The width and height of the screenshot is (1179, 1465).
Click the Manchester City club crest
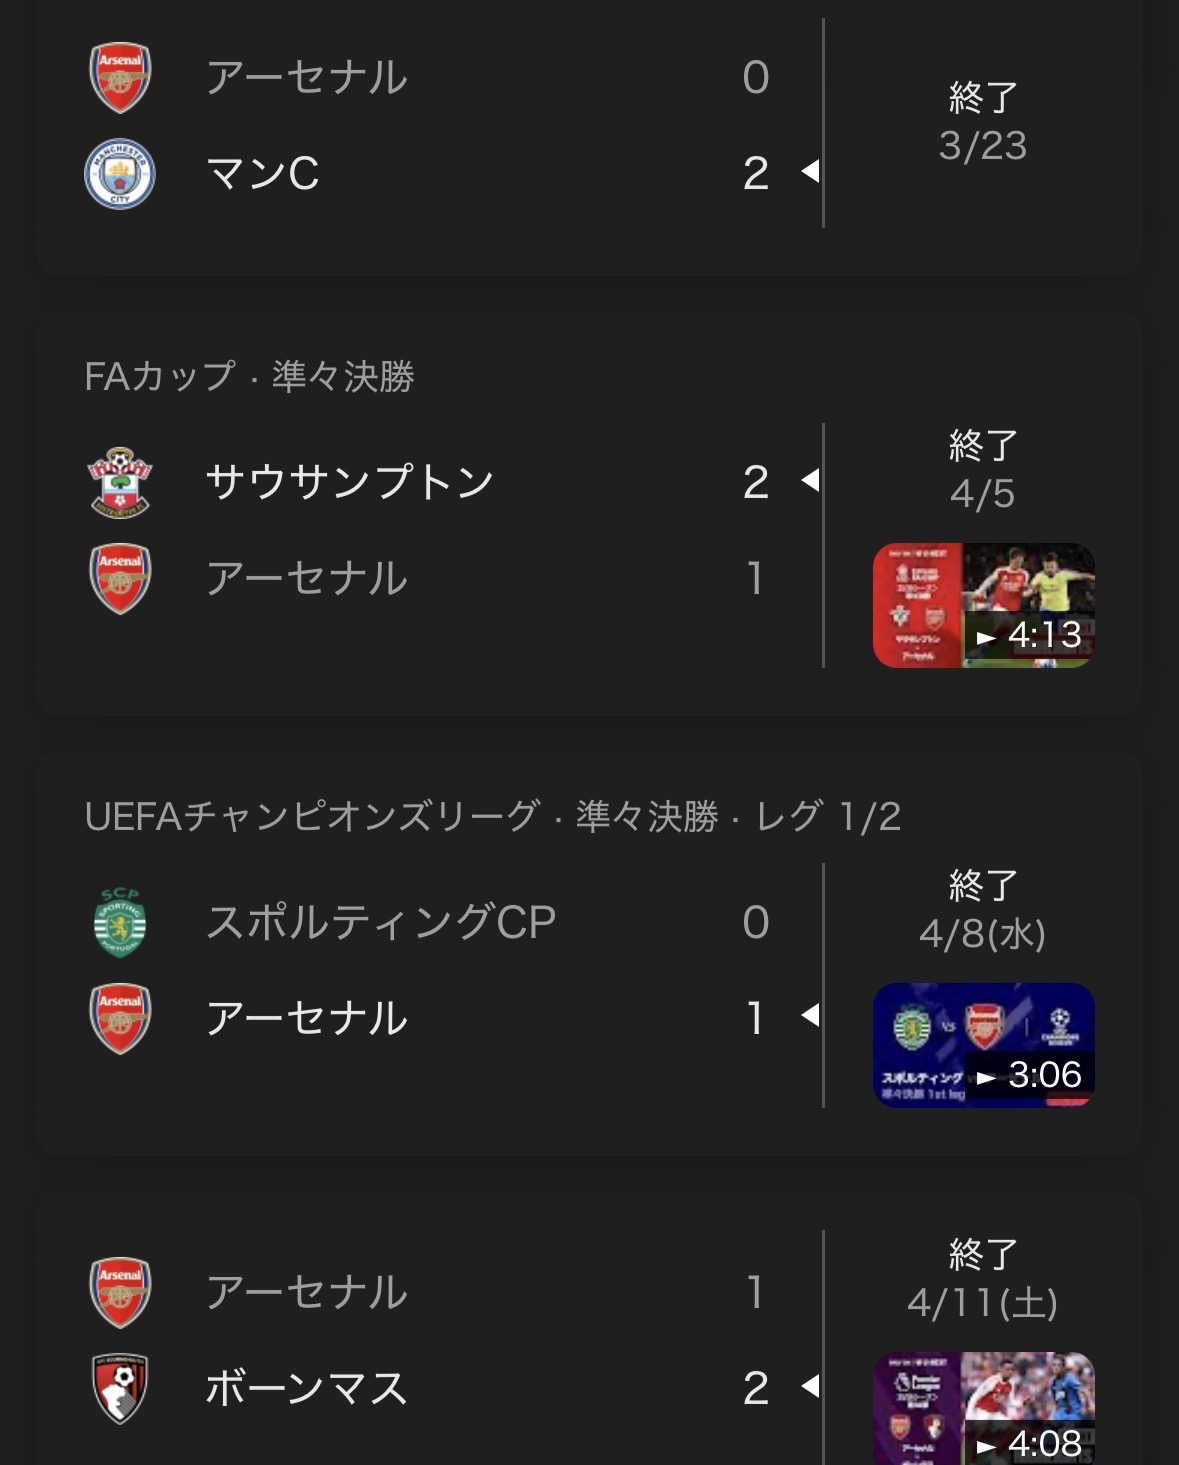click(x=120, y=173)
